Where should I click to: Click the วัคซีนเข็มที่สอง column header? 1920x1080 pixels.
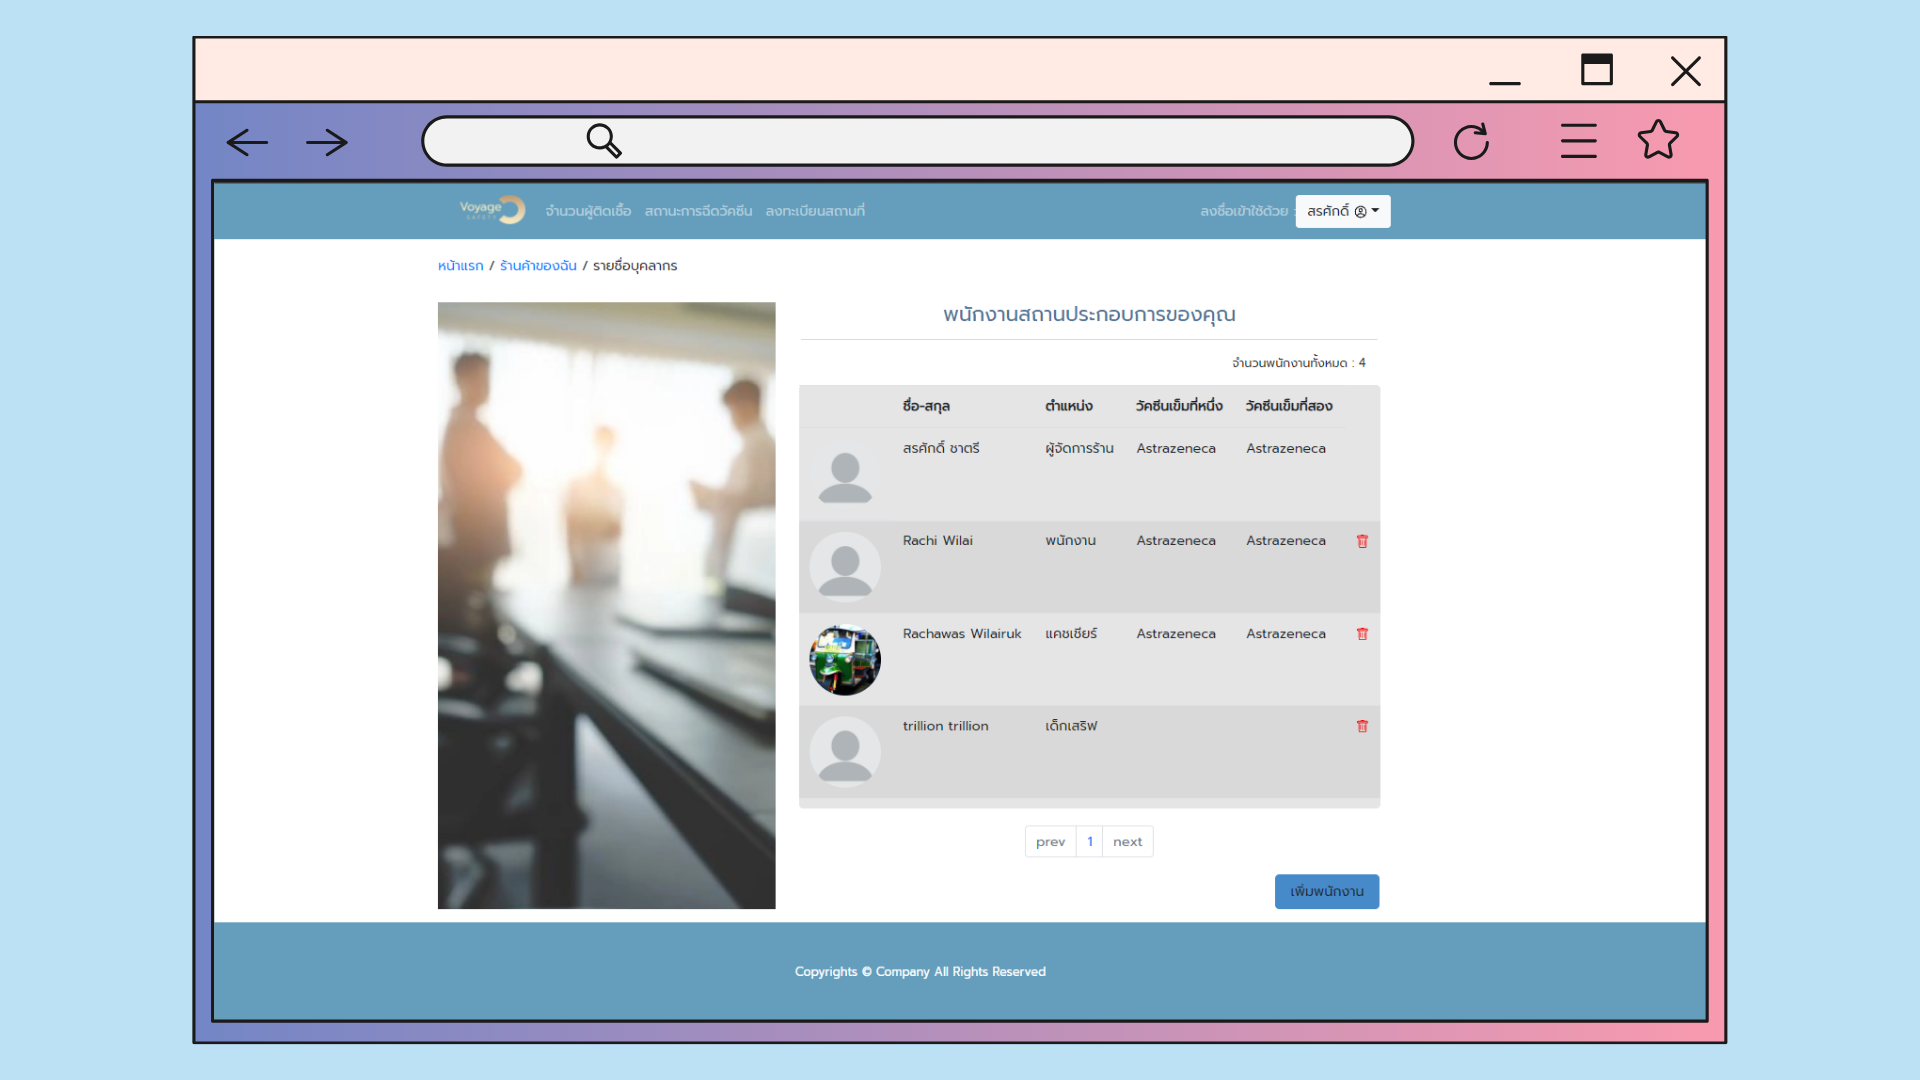pyautogui.click(x=1289, y=406)
